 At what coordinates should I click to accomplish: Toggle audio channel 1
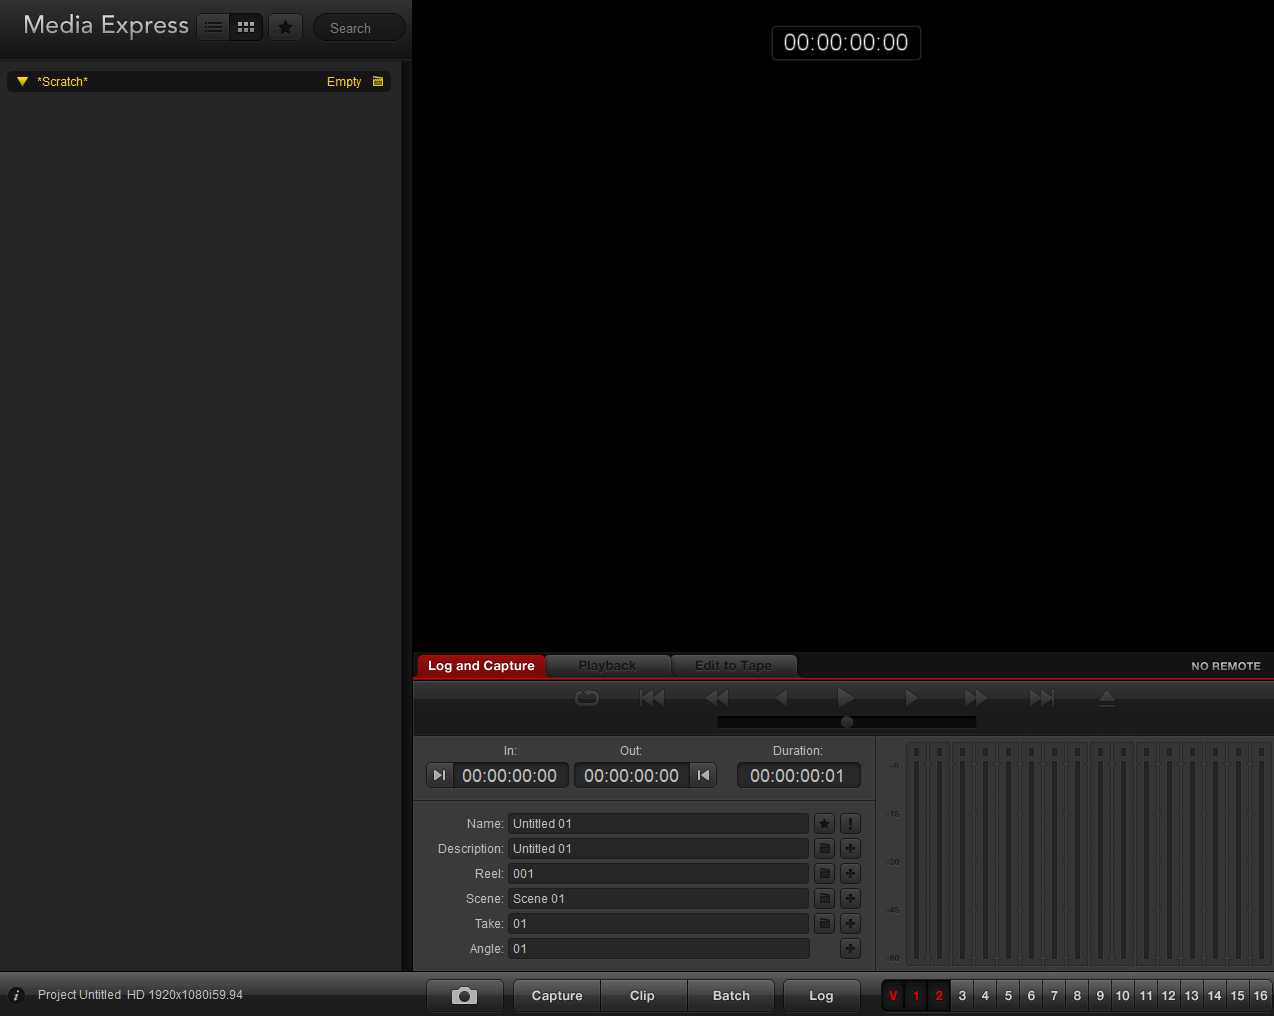pyautogui.click(x=916, y=996)
